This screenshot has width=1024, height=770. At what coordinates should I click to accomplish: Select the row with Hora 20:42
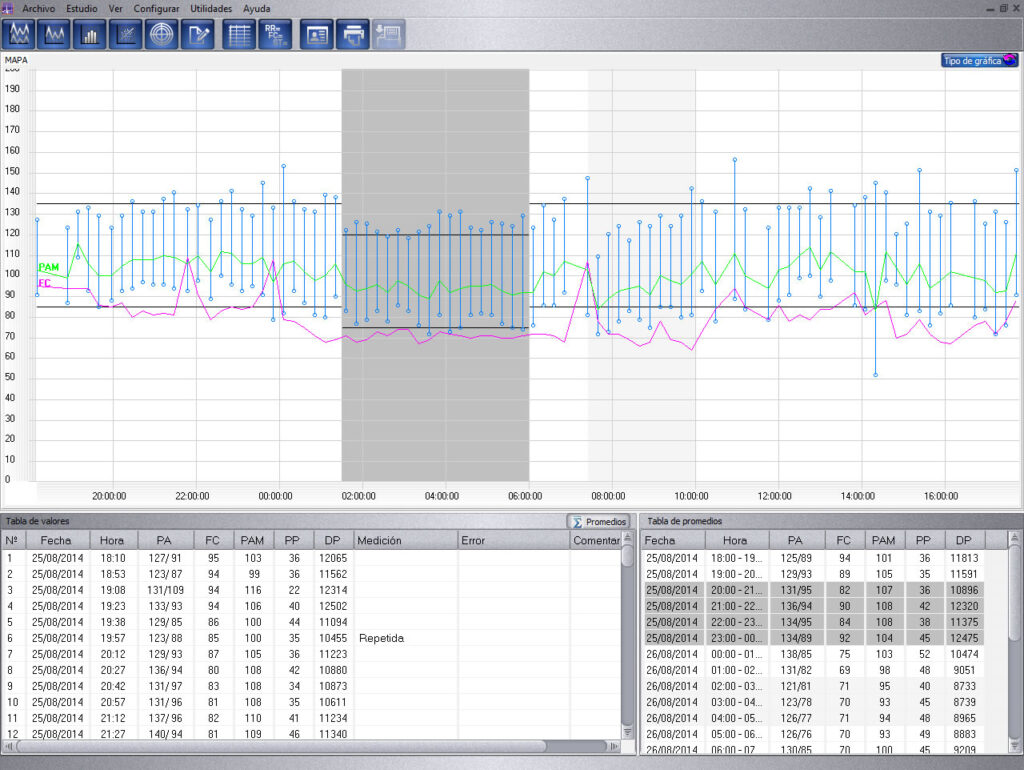coord(311,686)
